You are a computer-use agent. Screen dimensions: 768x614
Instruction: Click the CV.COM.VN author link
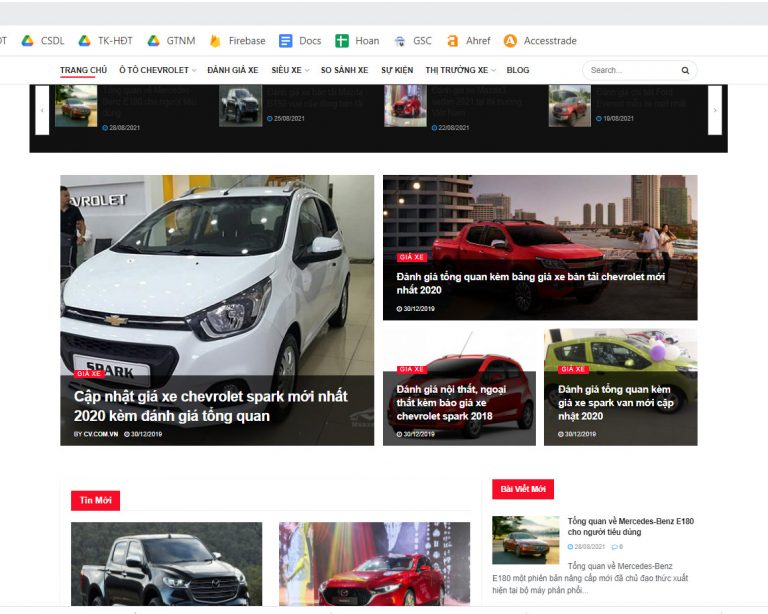pos(100,434)
